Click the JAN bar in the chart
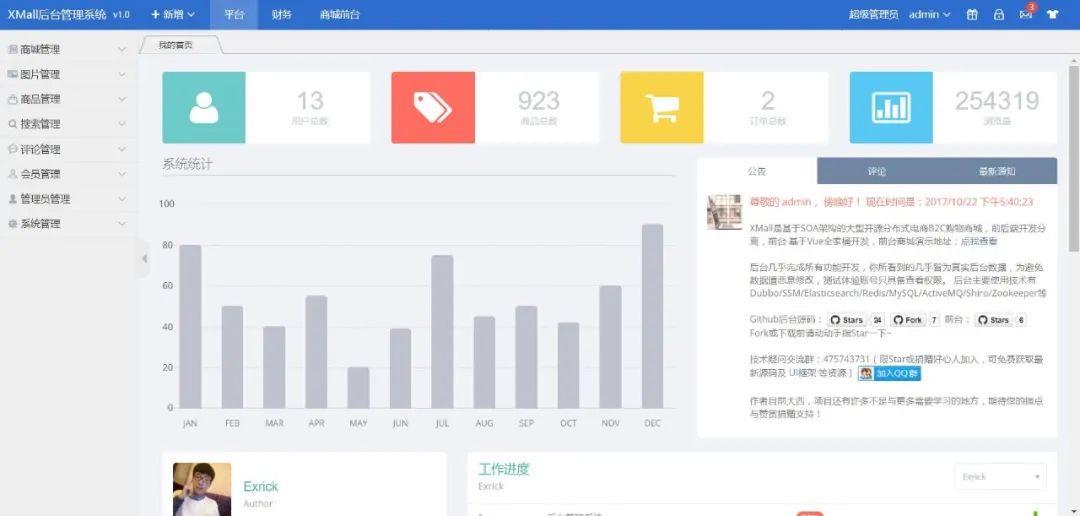This screenshot has width=1080, height=516. 190,327
